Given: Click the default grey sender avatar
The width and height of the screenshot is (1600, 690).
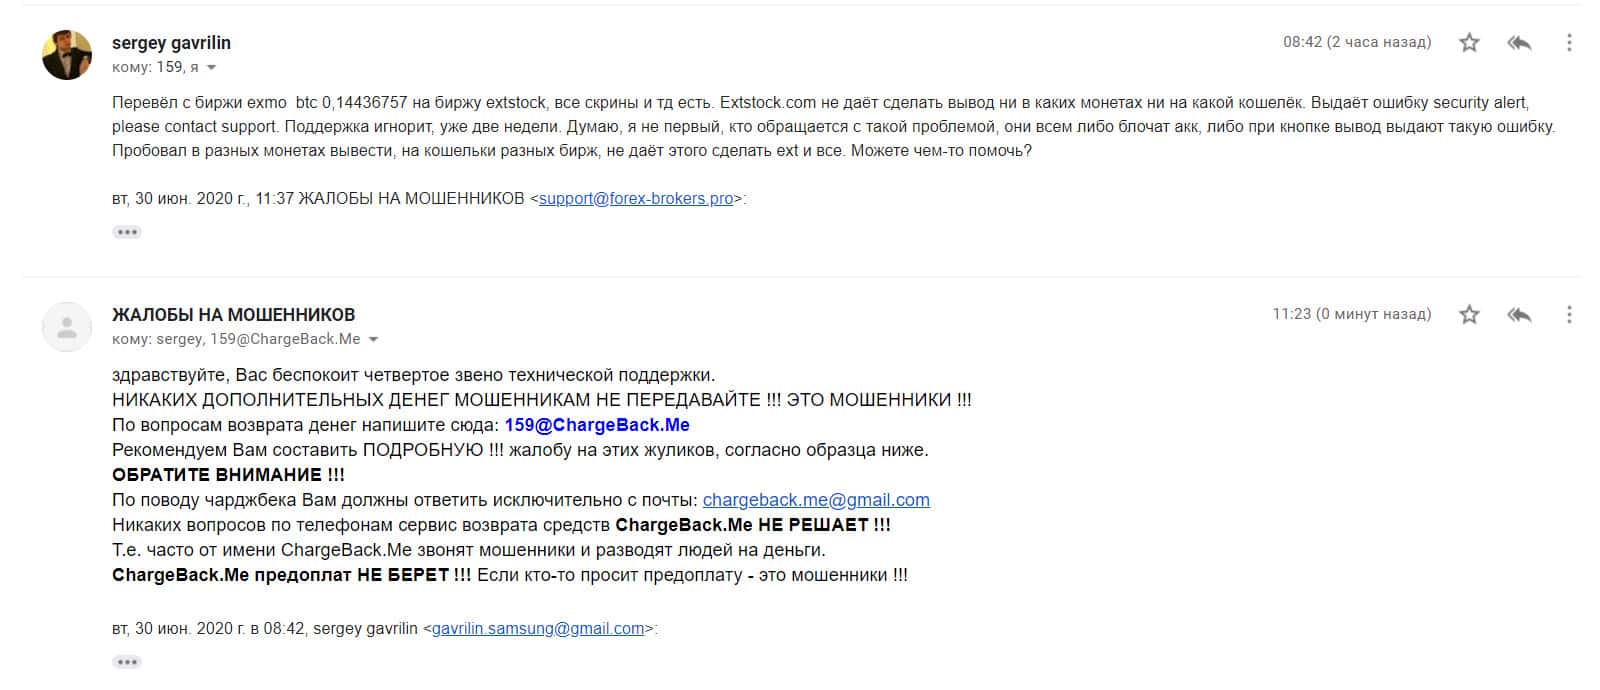Looking at the screenshot, I should click(x=67, y=326).
